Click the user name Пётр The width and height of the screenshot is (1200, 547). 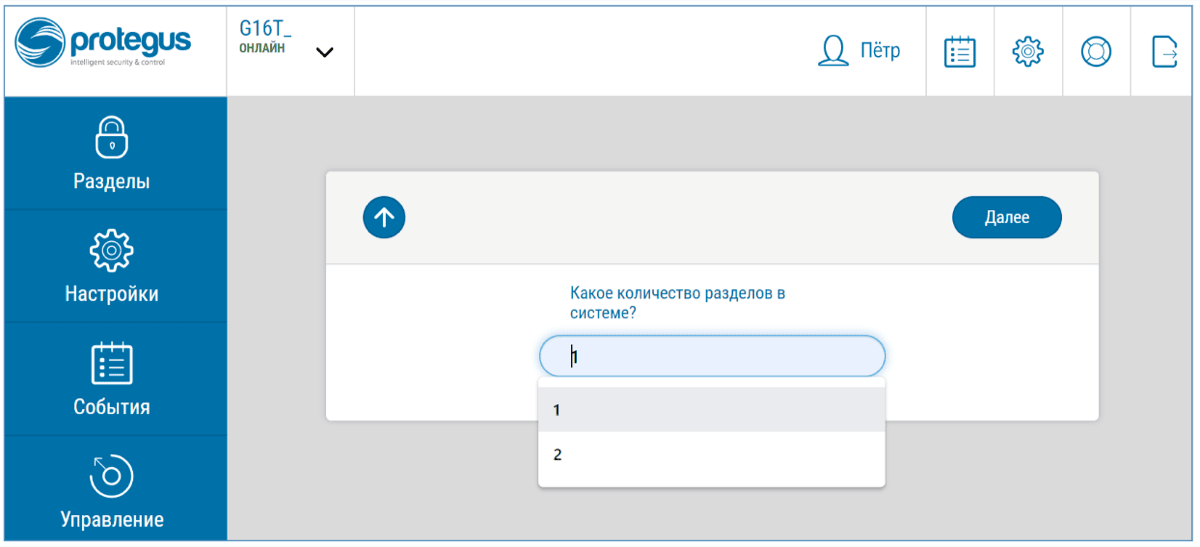[x=880, y=51]
